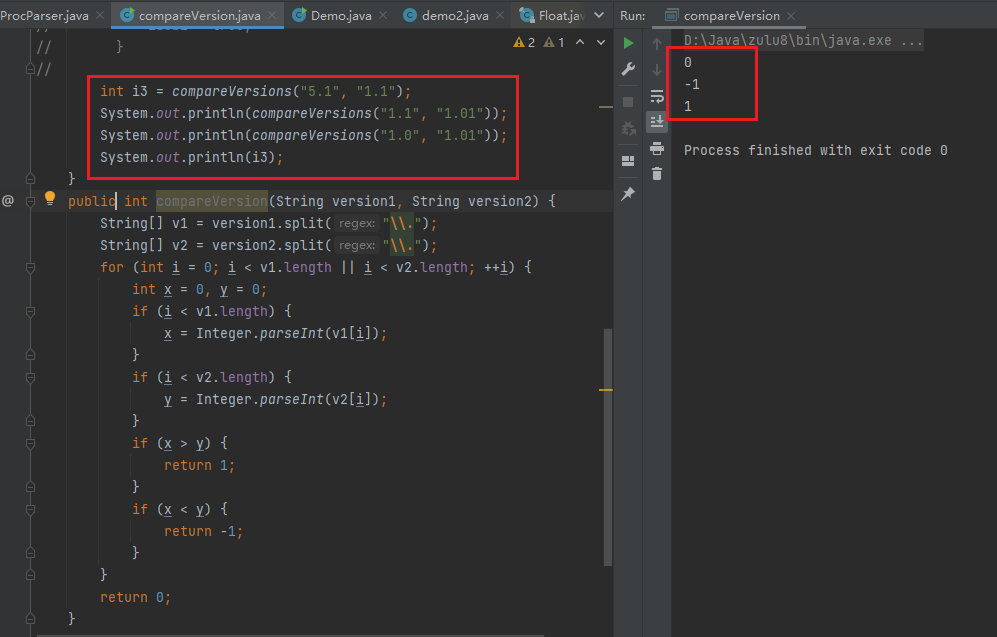Print the console output
Image resolution: width=997 pixels, height=637 pixels.
tap(657, 147)
